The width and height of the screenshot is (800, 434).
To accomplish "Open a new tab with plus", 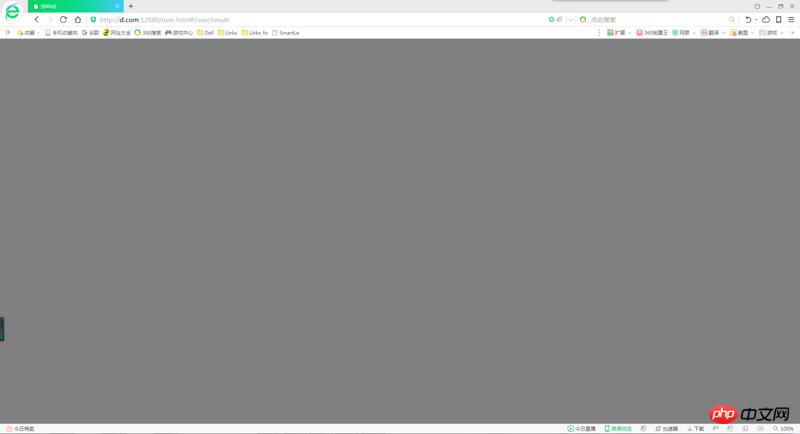I will (x=131, y=6).
